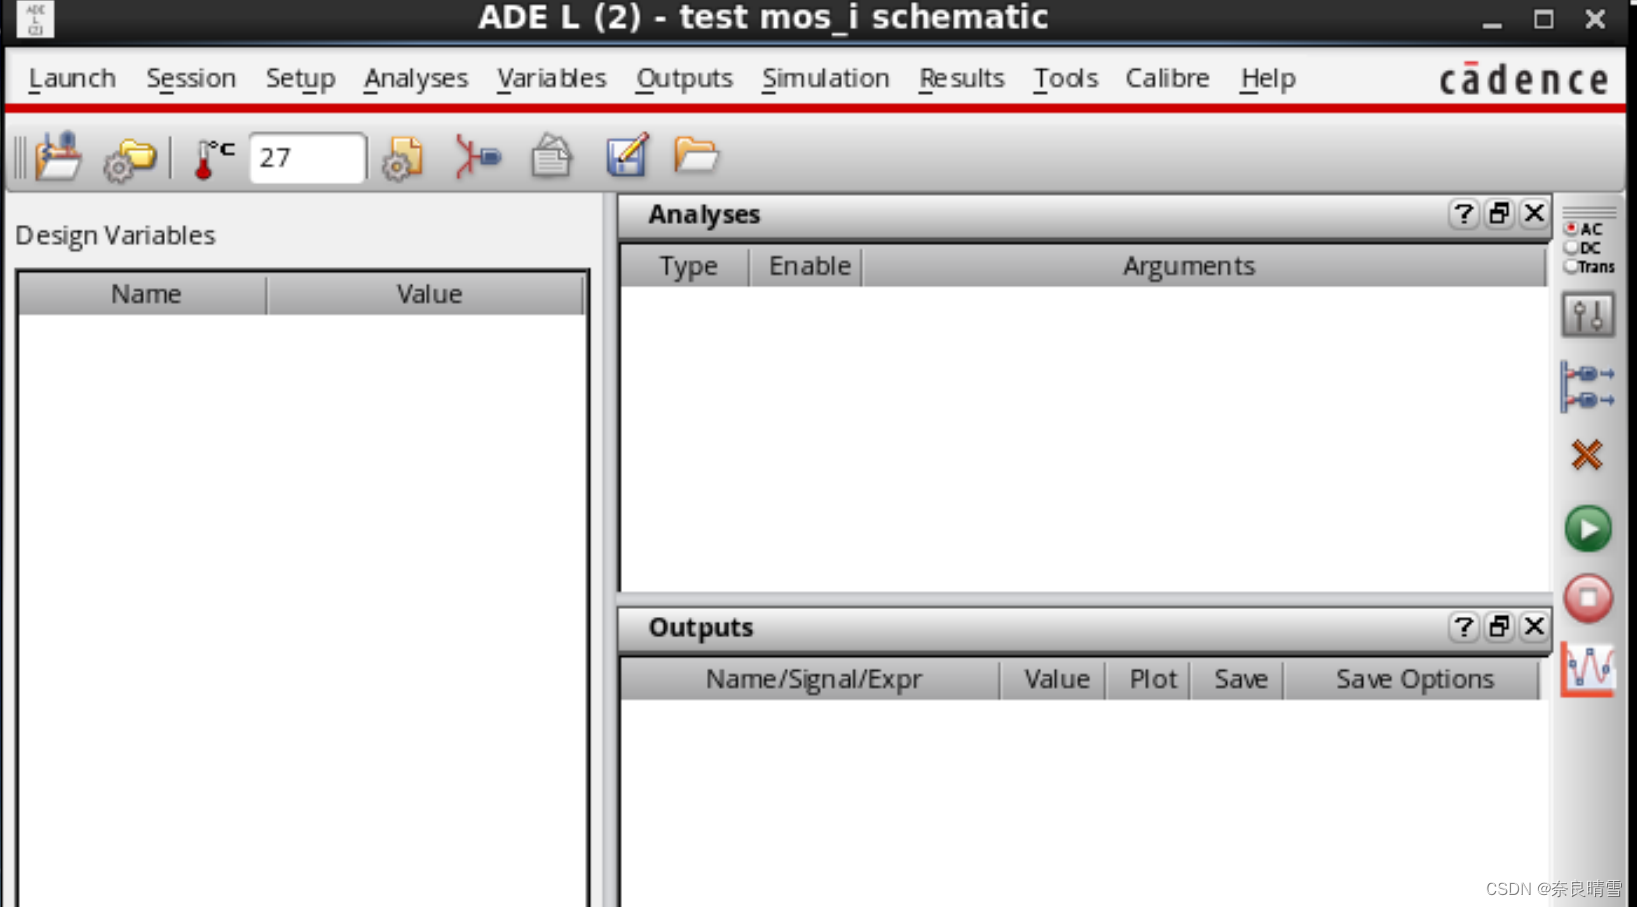Image resolution: width=1637 pixels, height=907 pixels.
Task: Open the Calibre menu
Action: (1167, 78)
